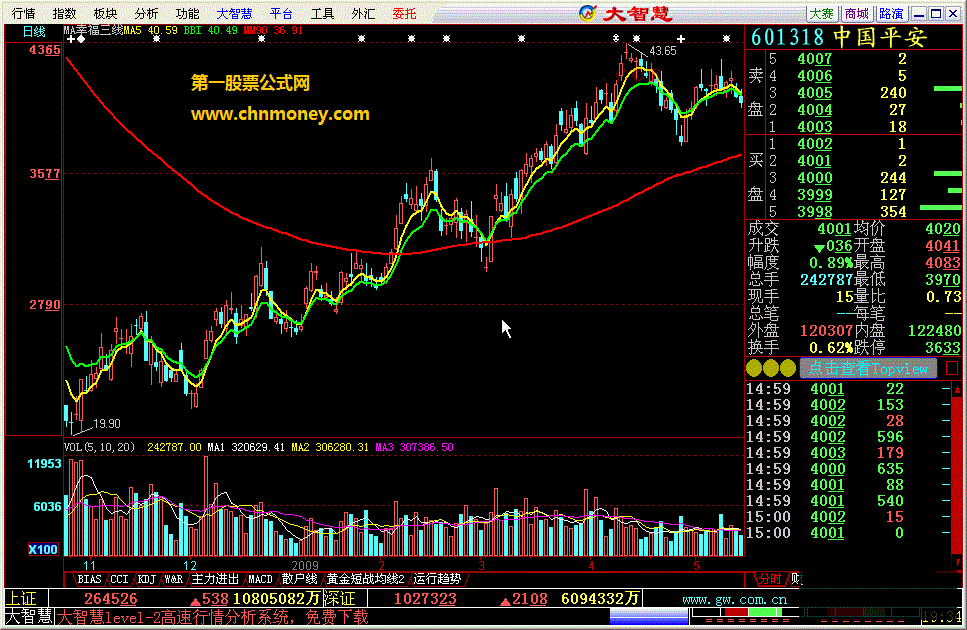Switch to the W&R indicator tab
The height and width of the screenshot is (630, 967).
point(173,579)
